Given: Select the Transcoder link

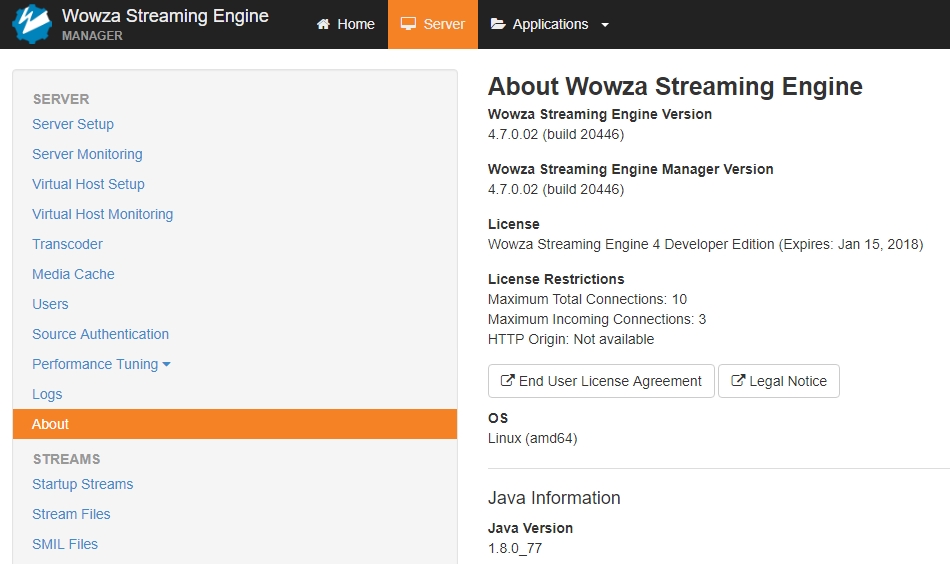Looking at the screenshot, I should click(x=67, y=244).
